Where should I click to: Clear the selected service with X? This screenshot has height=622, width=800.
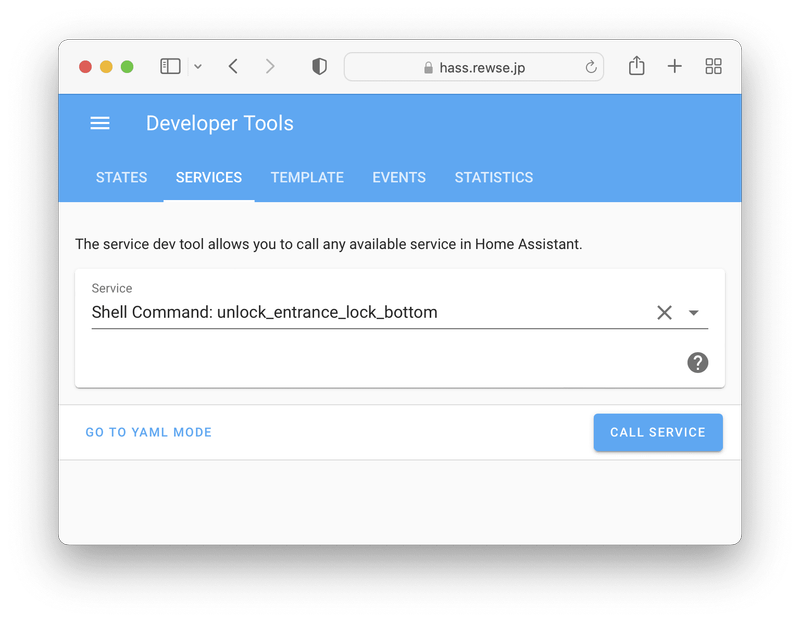coord(664,313)
